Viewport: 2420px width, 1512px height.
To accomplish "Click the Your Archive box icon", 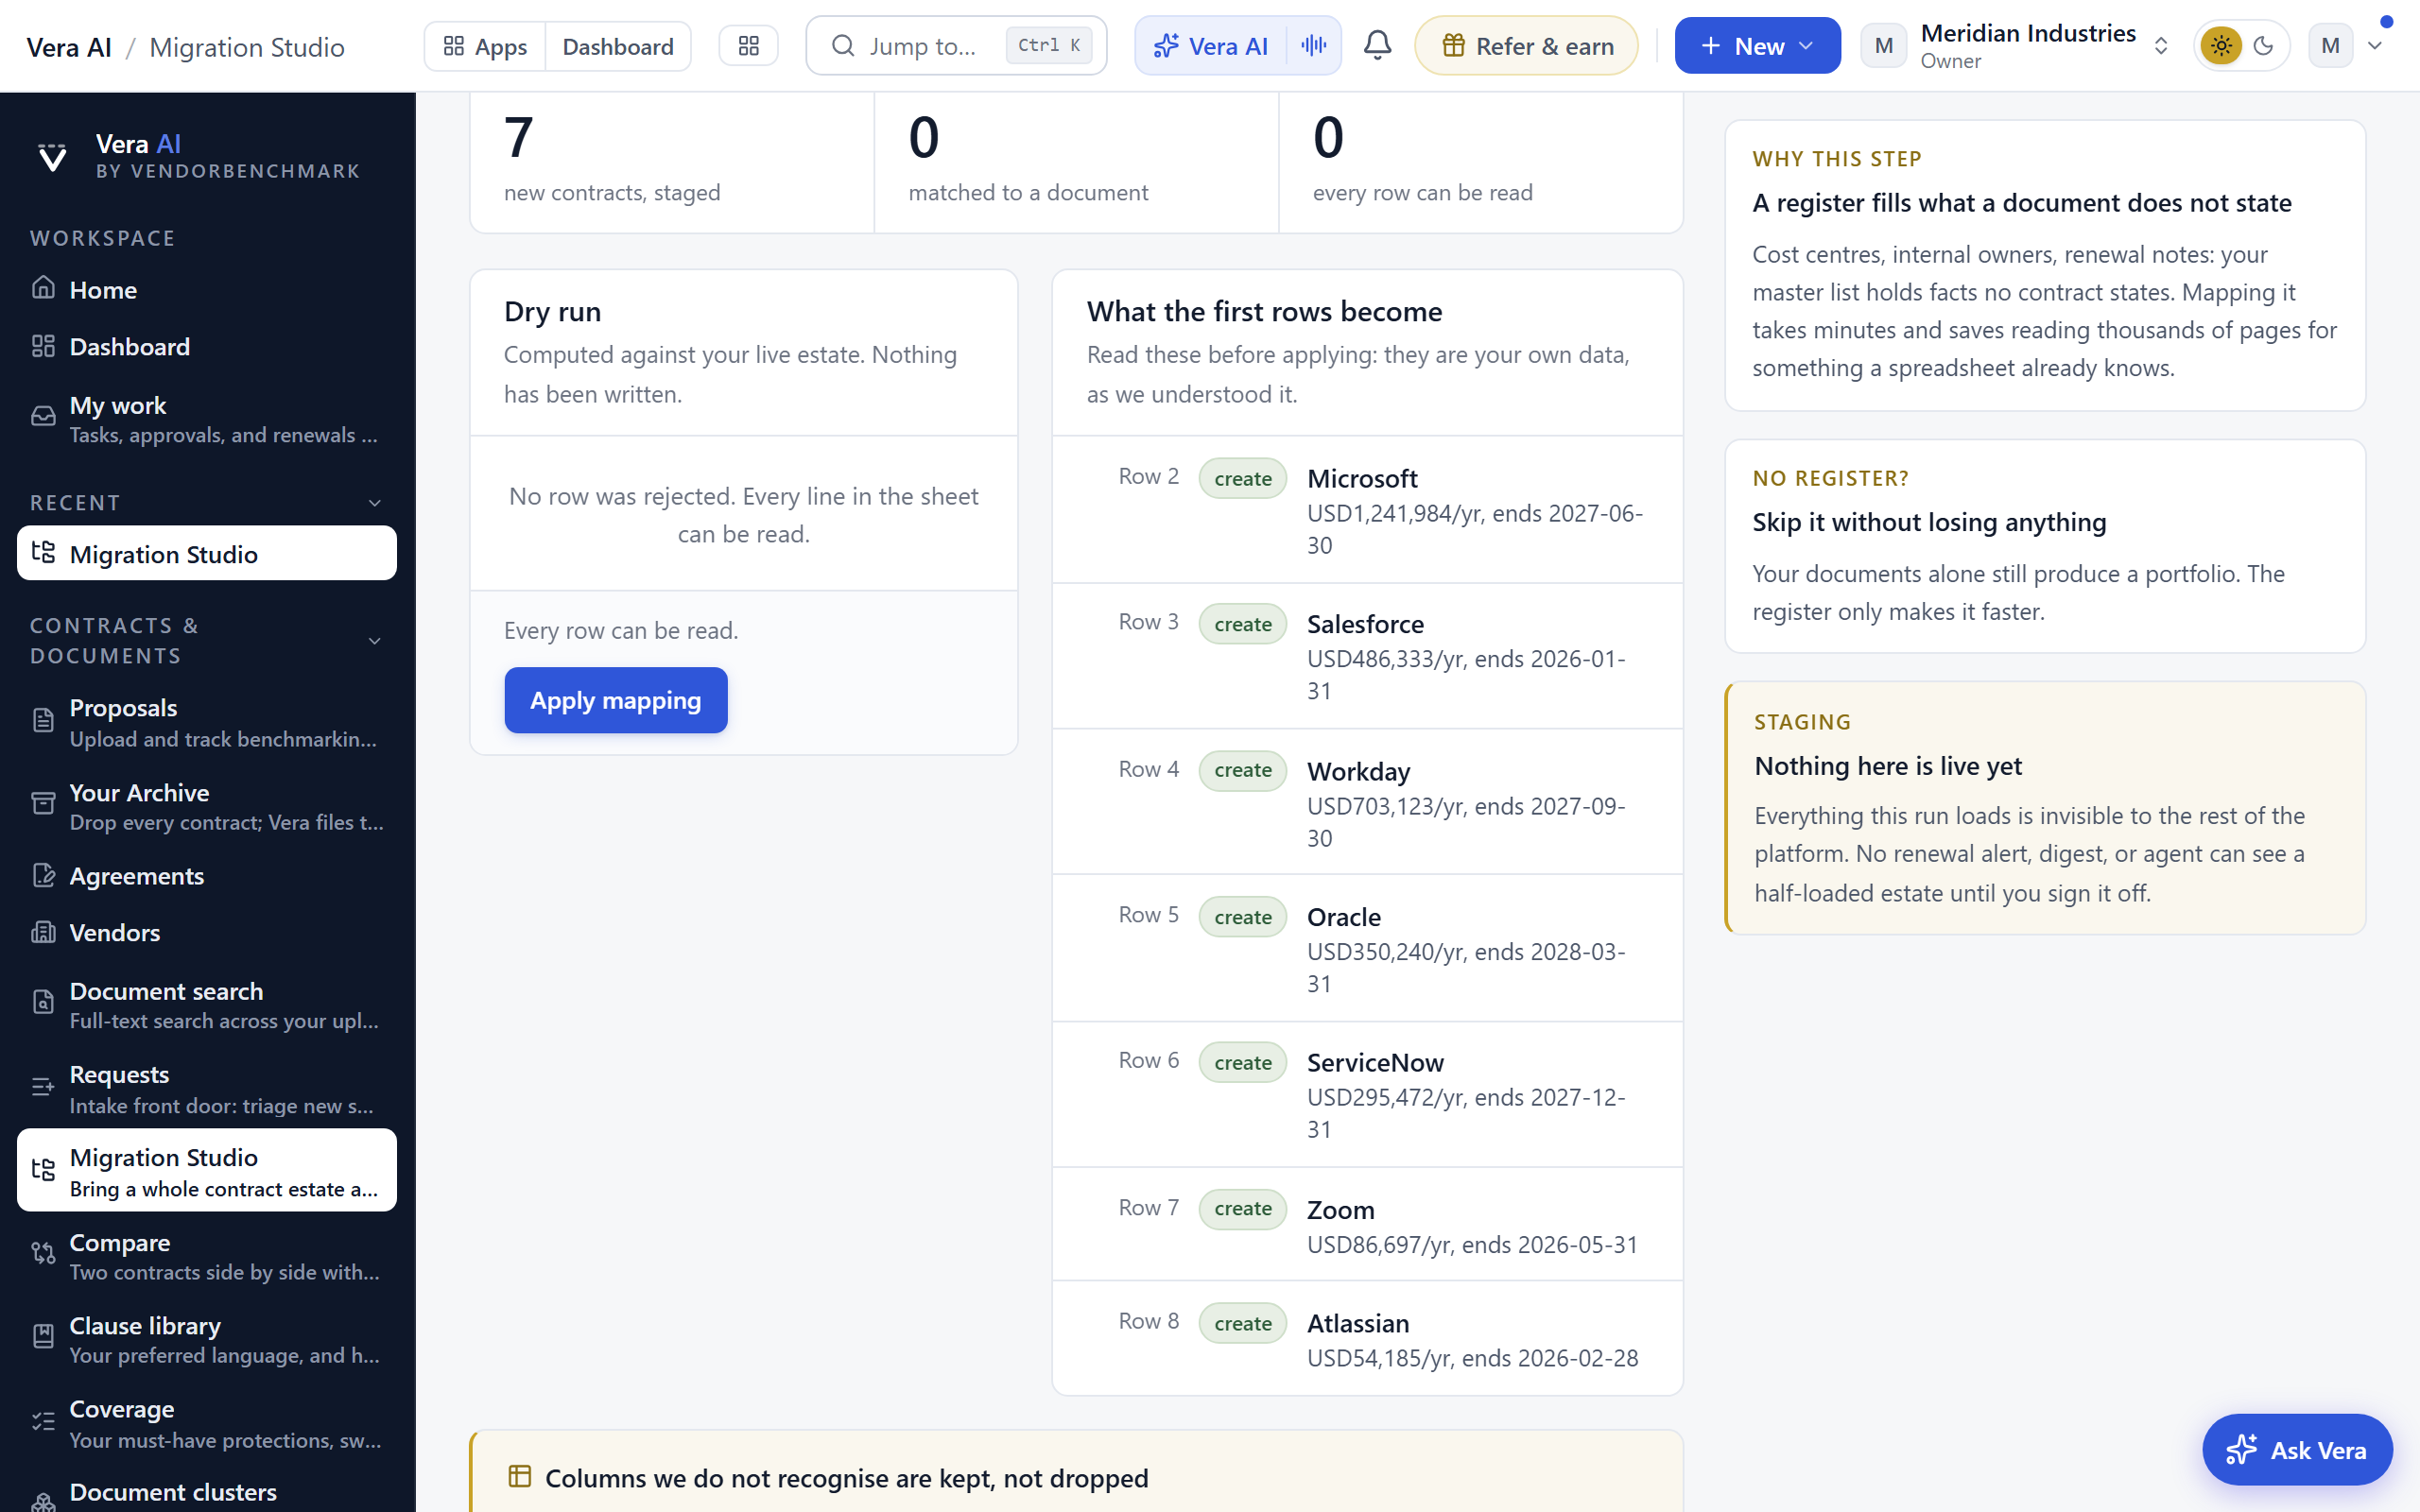I will [x=43, y=805].
